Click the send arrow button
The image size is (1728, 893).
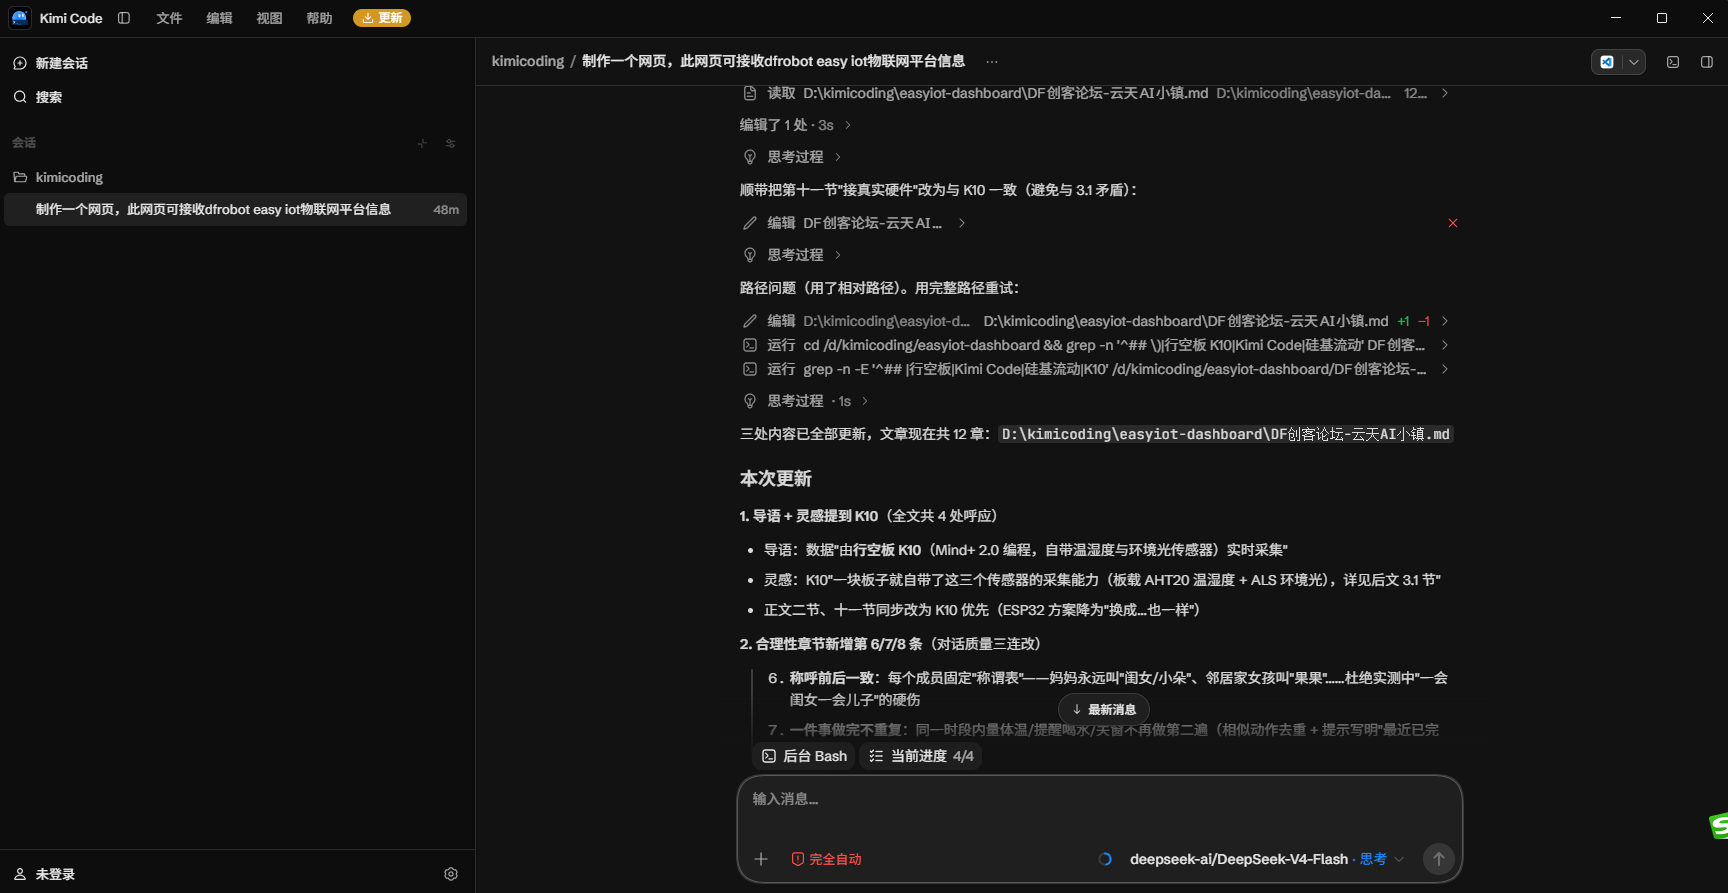(1439, 858)
